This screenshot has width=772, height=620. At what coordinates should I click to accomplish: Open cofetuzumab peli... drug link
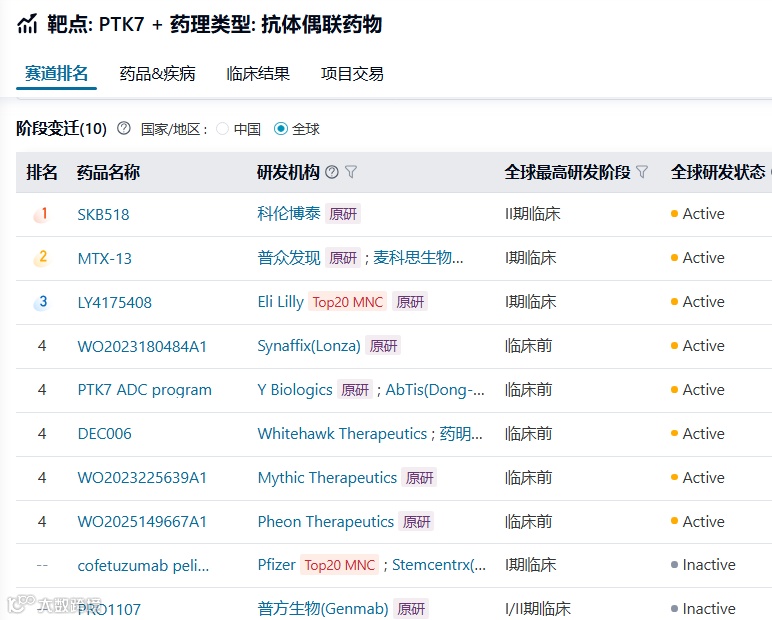pyautogui.click(x=143, y=565)
